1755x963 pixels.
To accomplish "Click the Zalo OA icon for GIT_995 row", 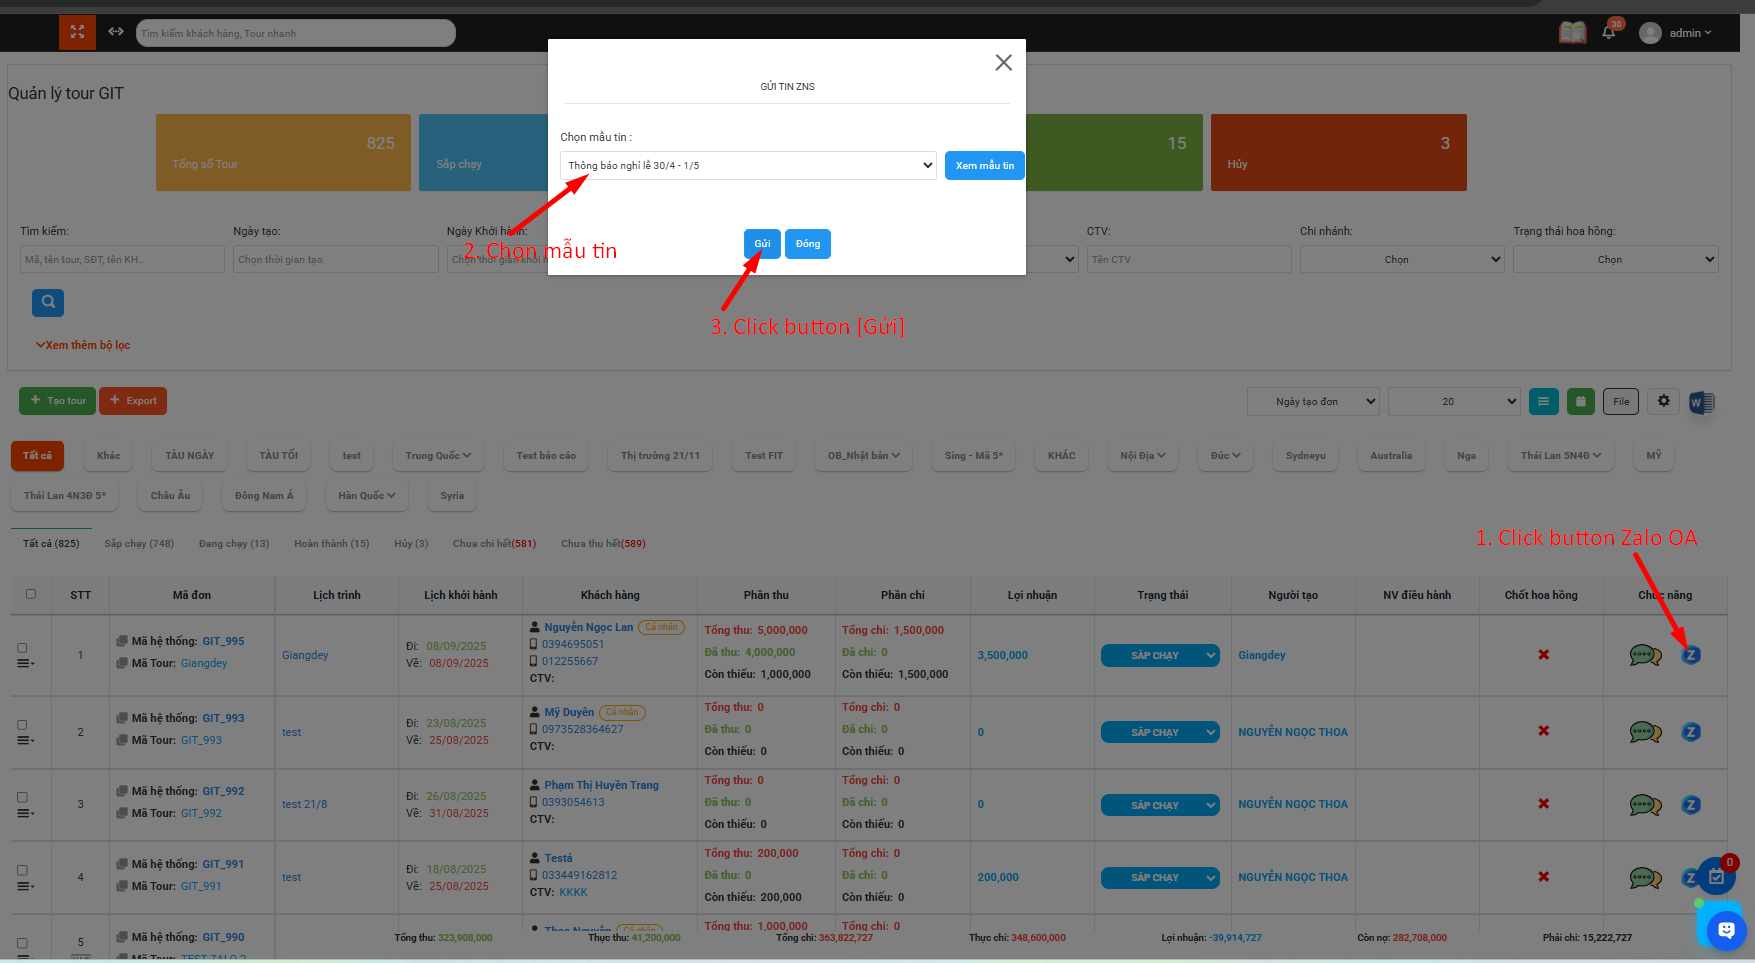I will pos(1690,655).
